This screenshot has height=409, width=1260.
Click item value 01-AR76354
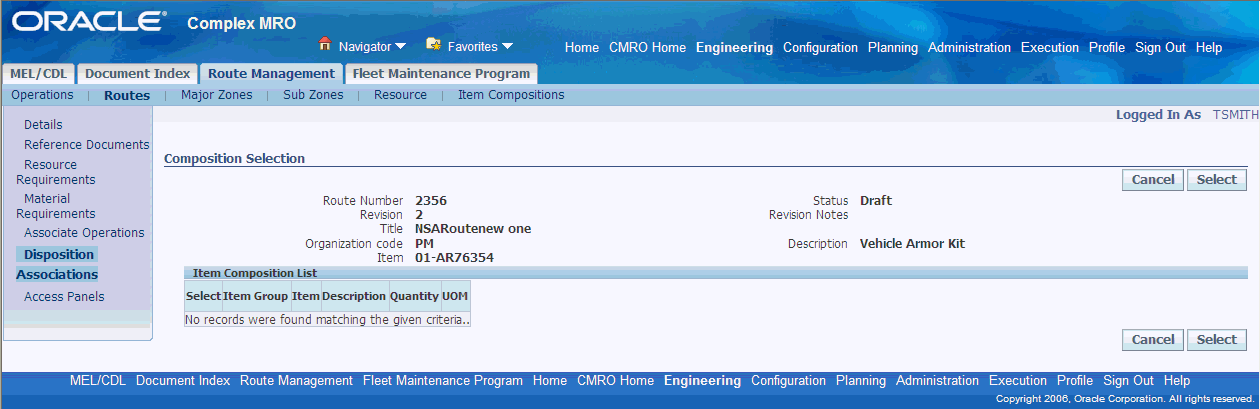pos(454,258)
